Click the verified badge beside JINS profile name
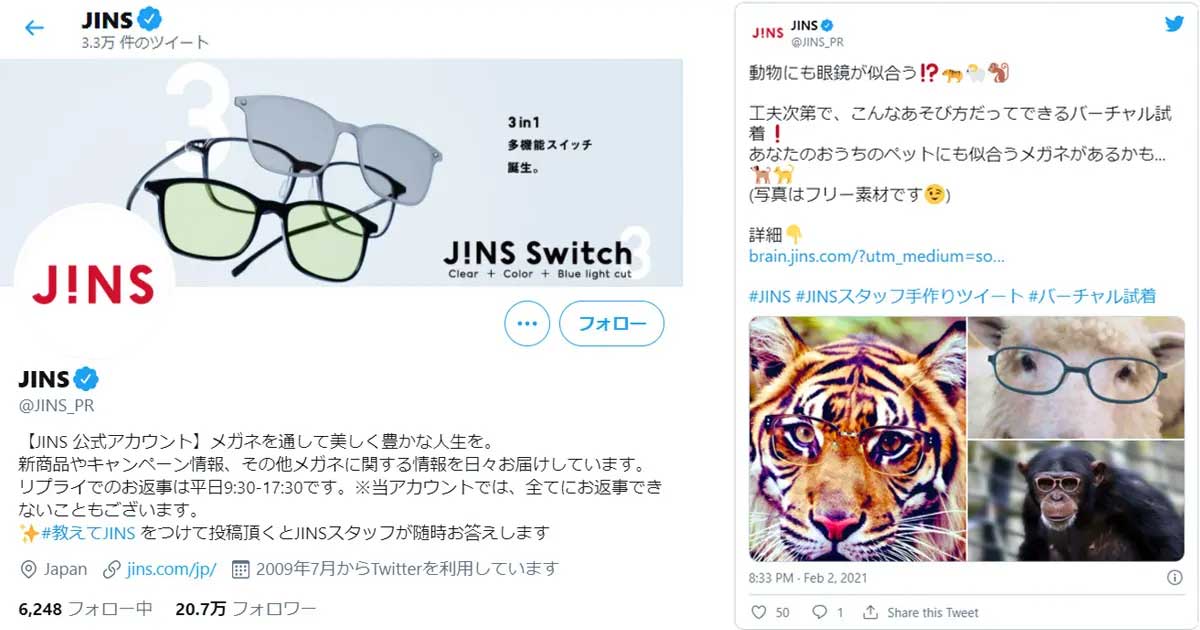The width and height of the screenshot is (1200, 630). [x=87, y=379]
